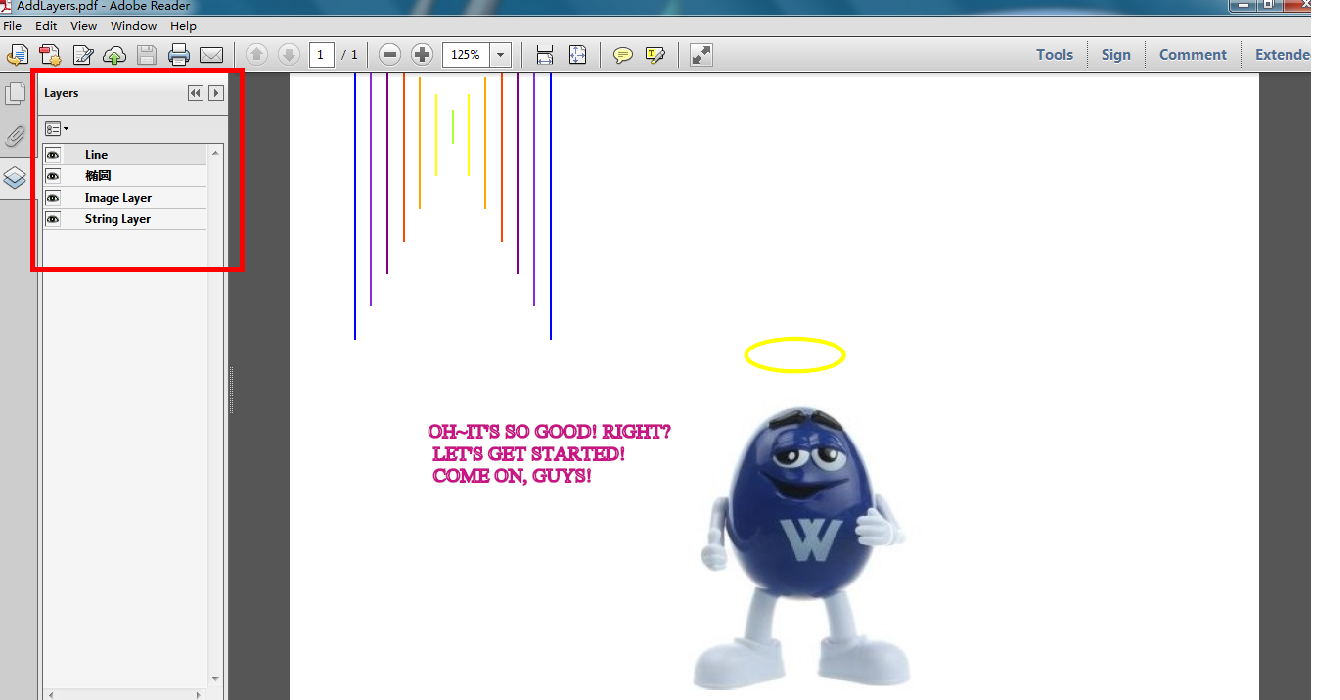Click the Create PDF online icon
Image resolution: width=1340 pixels, height=700 pixels.
point(50,55)
